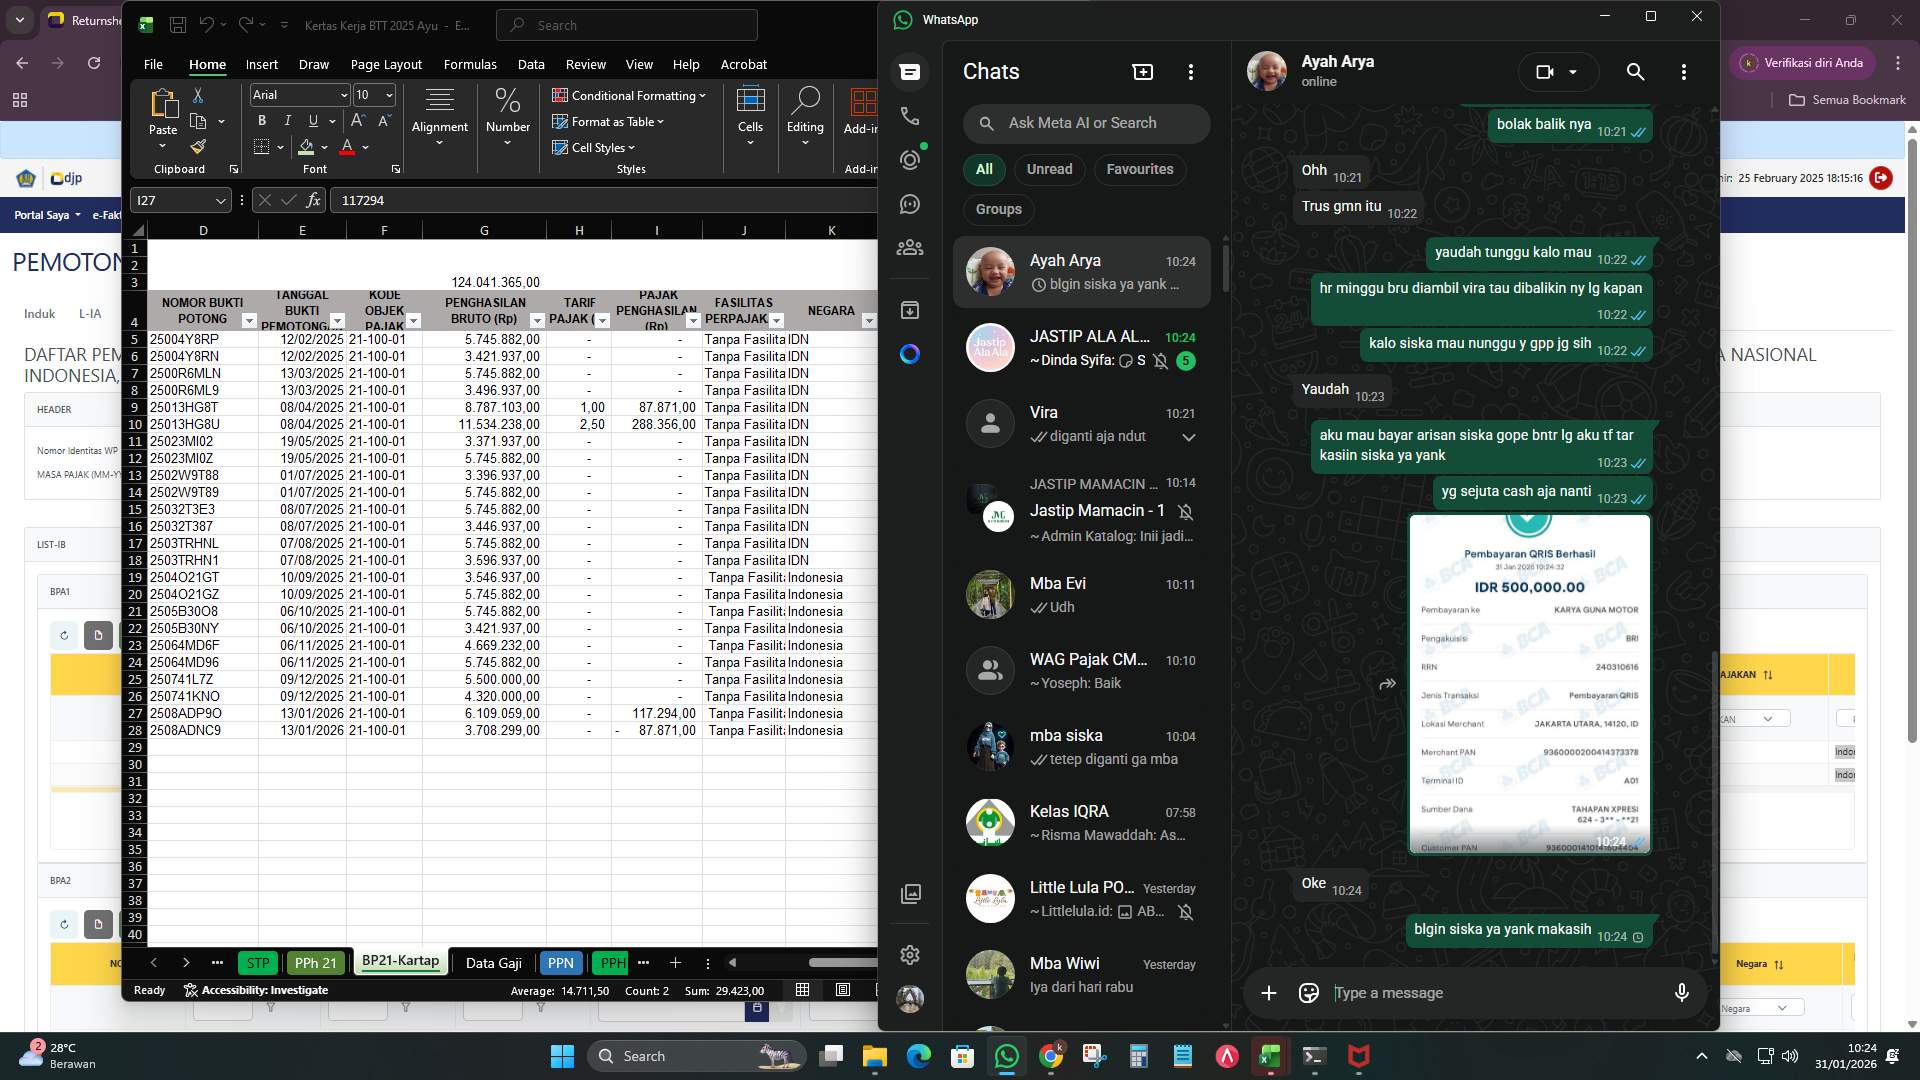
Task: Switch to the Formulas ribbon tab
Action: pos(470,64)
